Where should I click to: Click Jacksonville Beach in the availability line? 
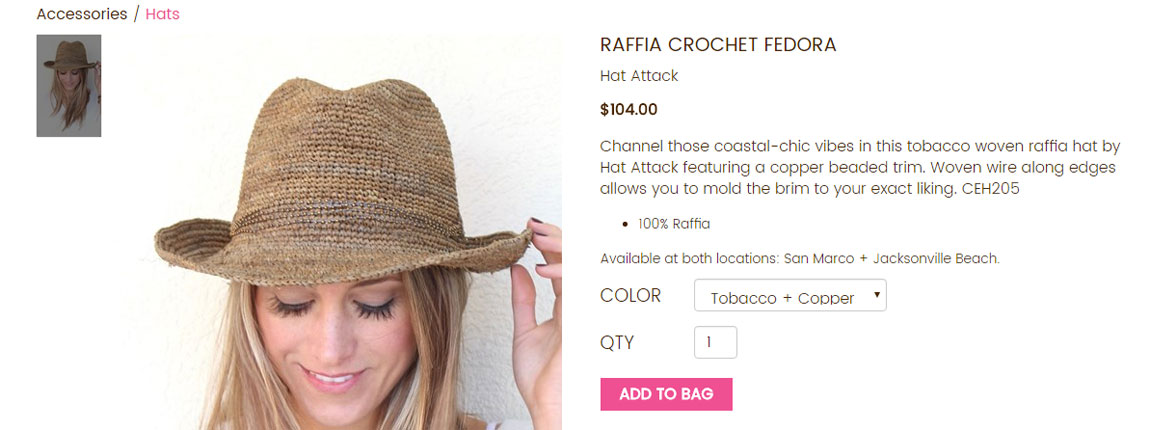click(935, 258)
